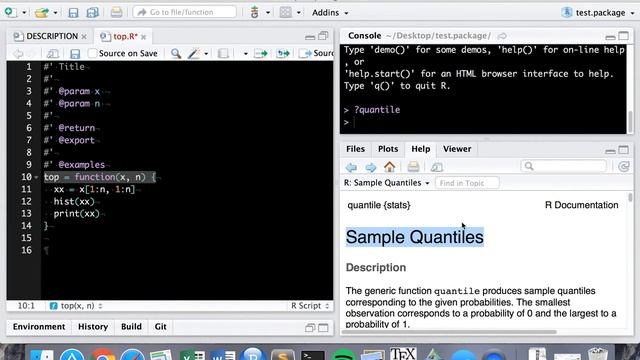Click the code tools magic wand icon
The image size is (640, 360).
pyautogui.click(x=193, y=53)
